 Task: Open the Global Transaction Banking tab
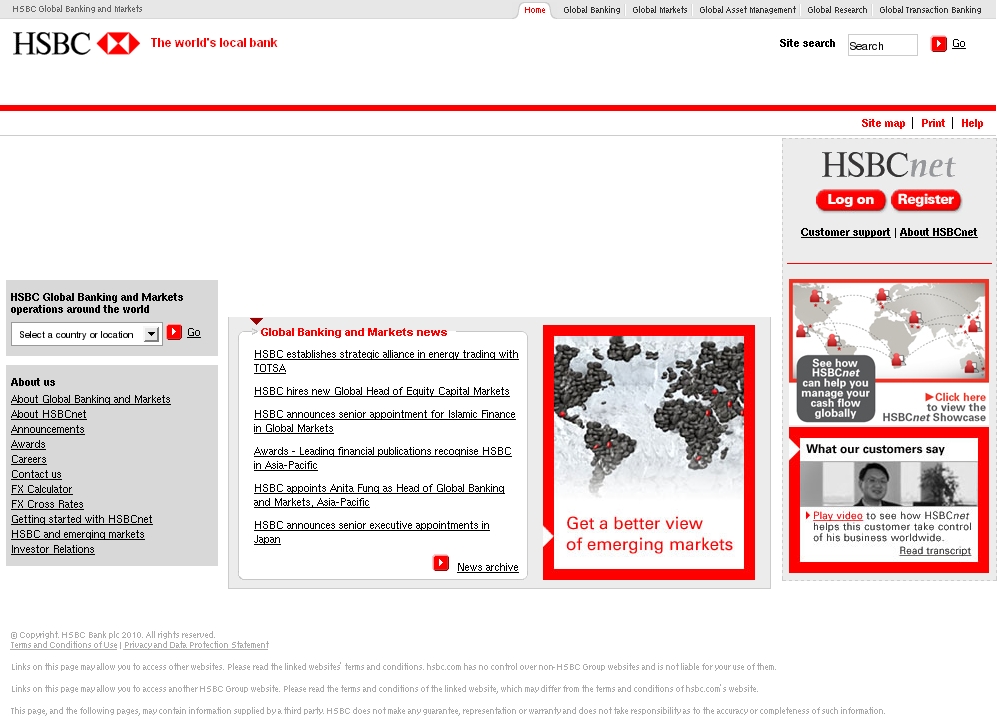click(930, 10)
